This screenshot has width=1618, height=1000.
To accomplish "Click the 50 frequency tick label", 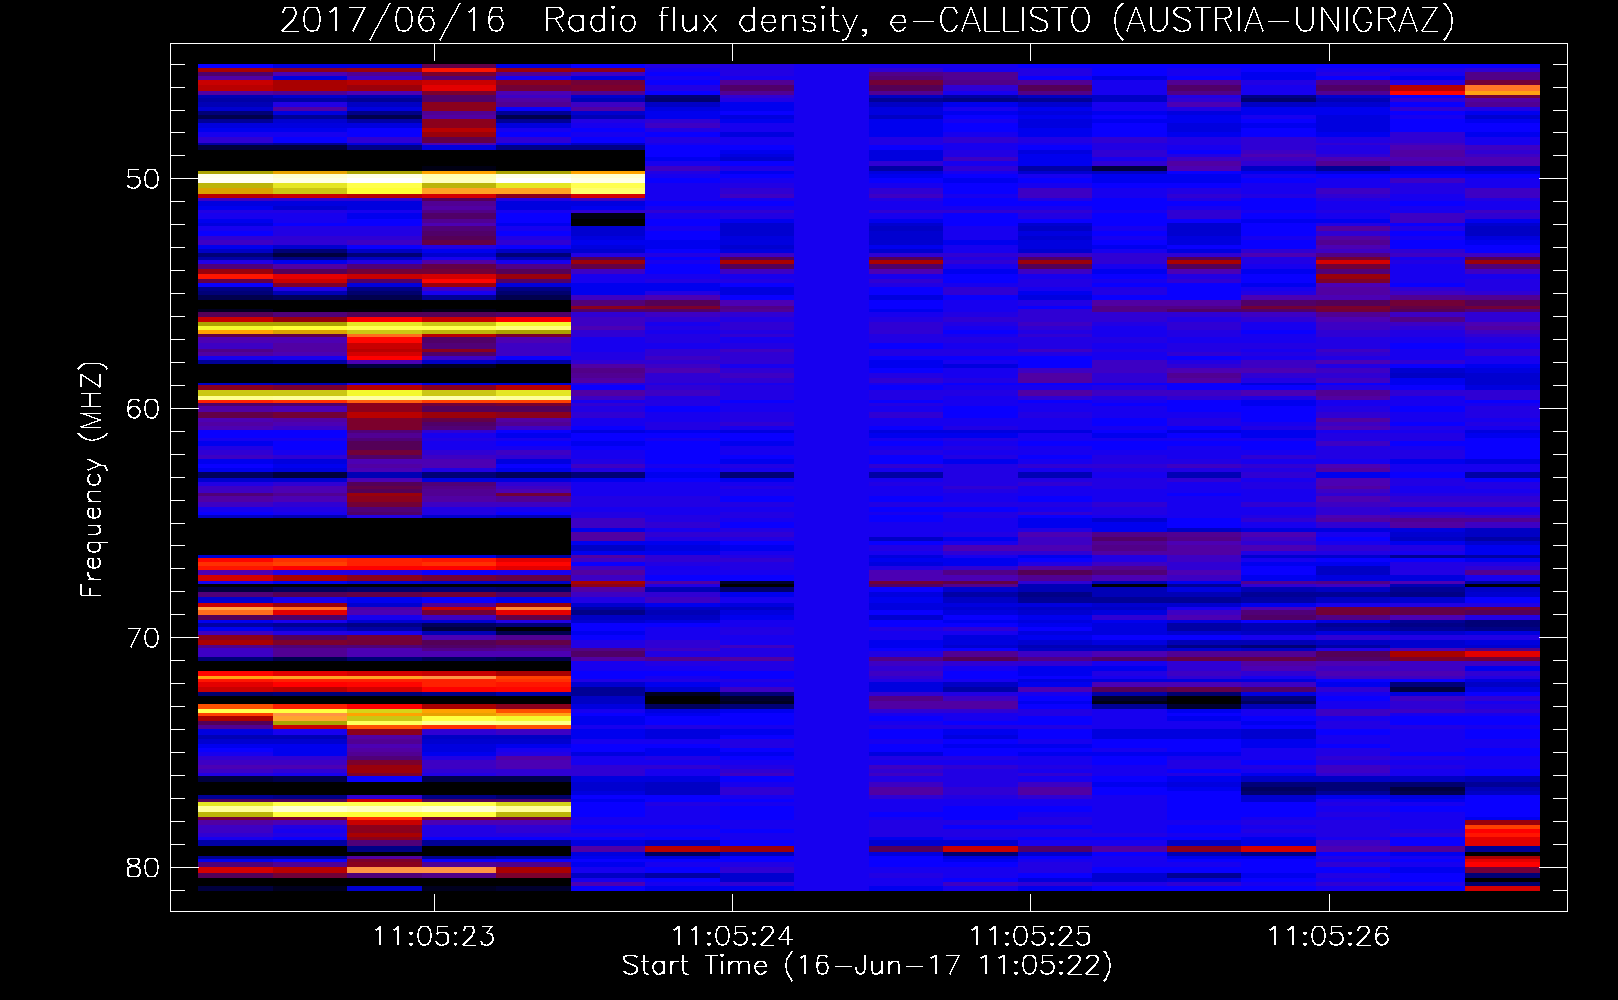I will coord(143,180).
